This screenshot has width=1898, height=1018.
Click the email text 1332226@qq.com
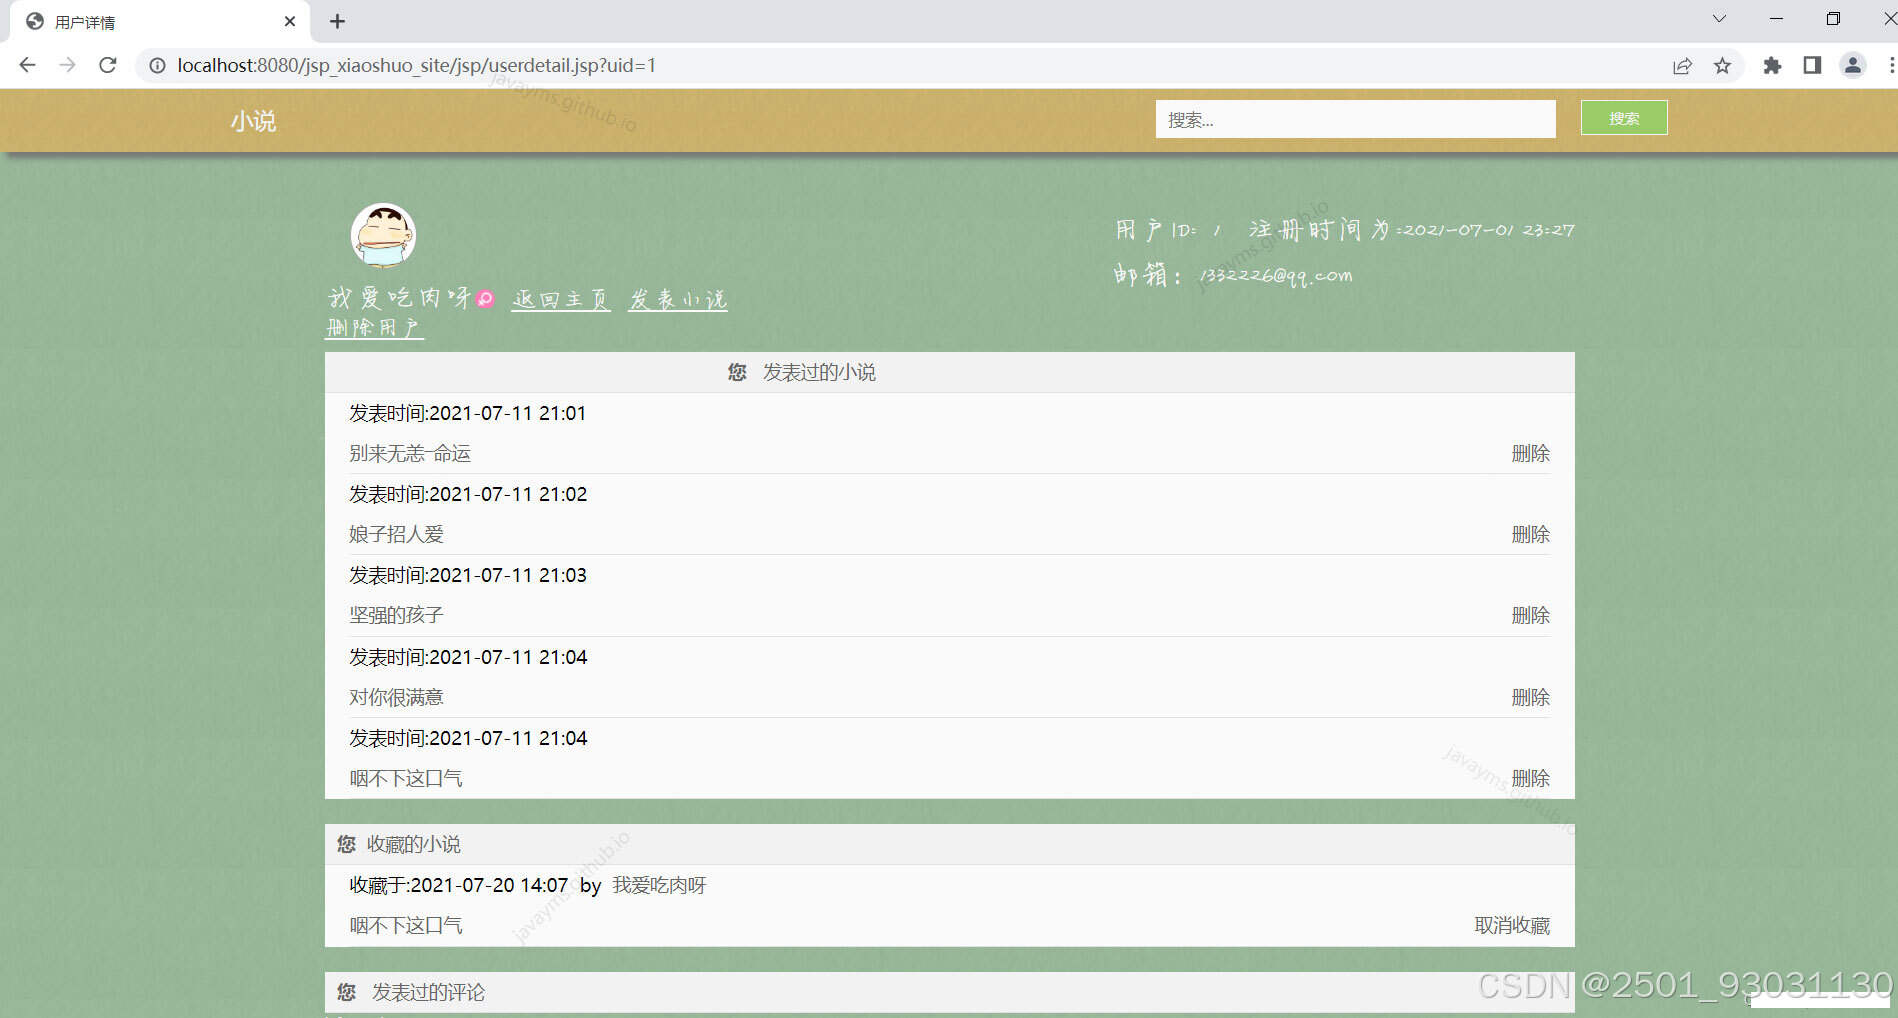point(1275,276)
